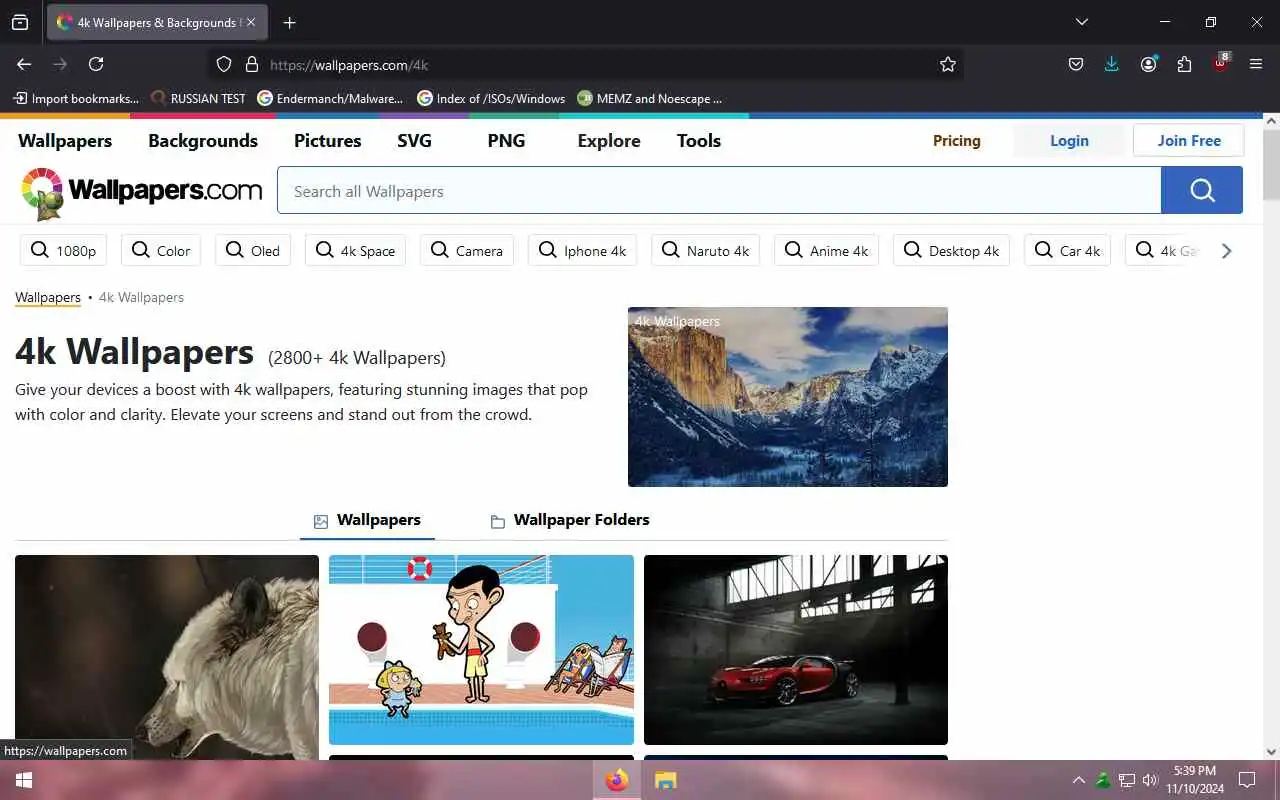Open the RUSSIAN TEST bookmark
The image size is (1280, 800).
click(x=198, y=98)
